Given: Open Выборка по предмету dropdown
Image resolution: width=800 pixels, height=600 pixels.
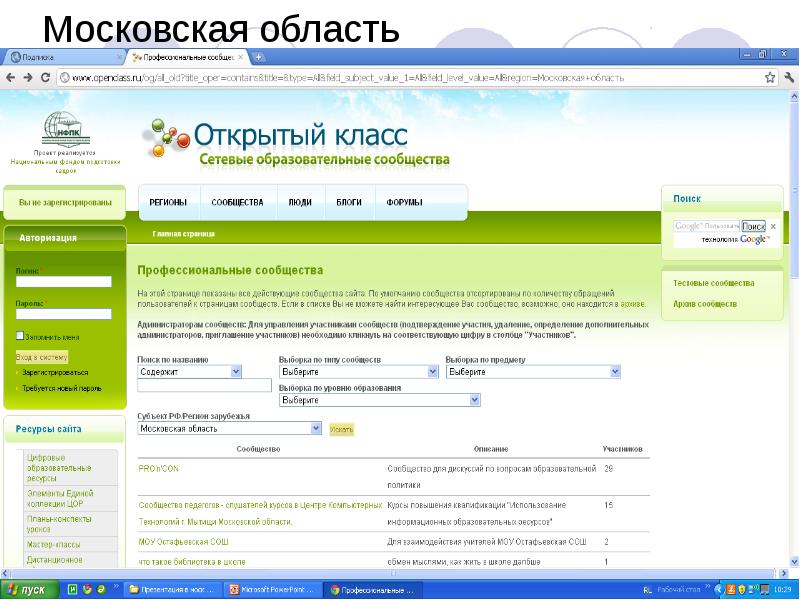Looking at the screenshot, I should (x=533, y=372).
